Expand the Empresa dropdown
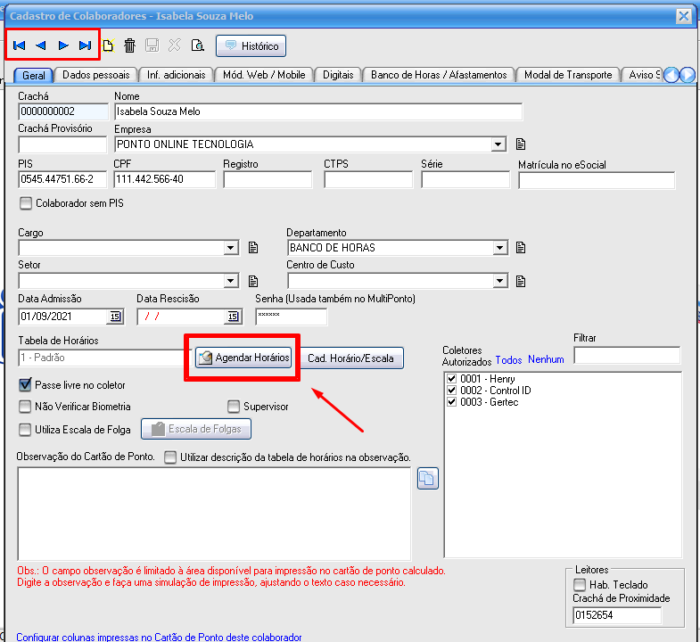Screen dimensions: 700x642 [498, 144]
